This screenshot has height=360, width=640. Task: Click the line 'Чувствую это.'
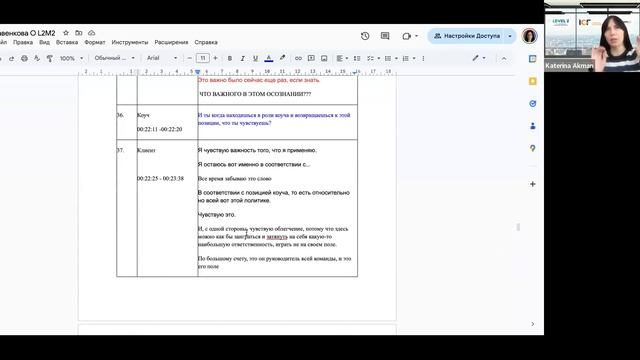[x=217, y=214]
